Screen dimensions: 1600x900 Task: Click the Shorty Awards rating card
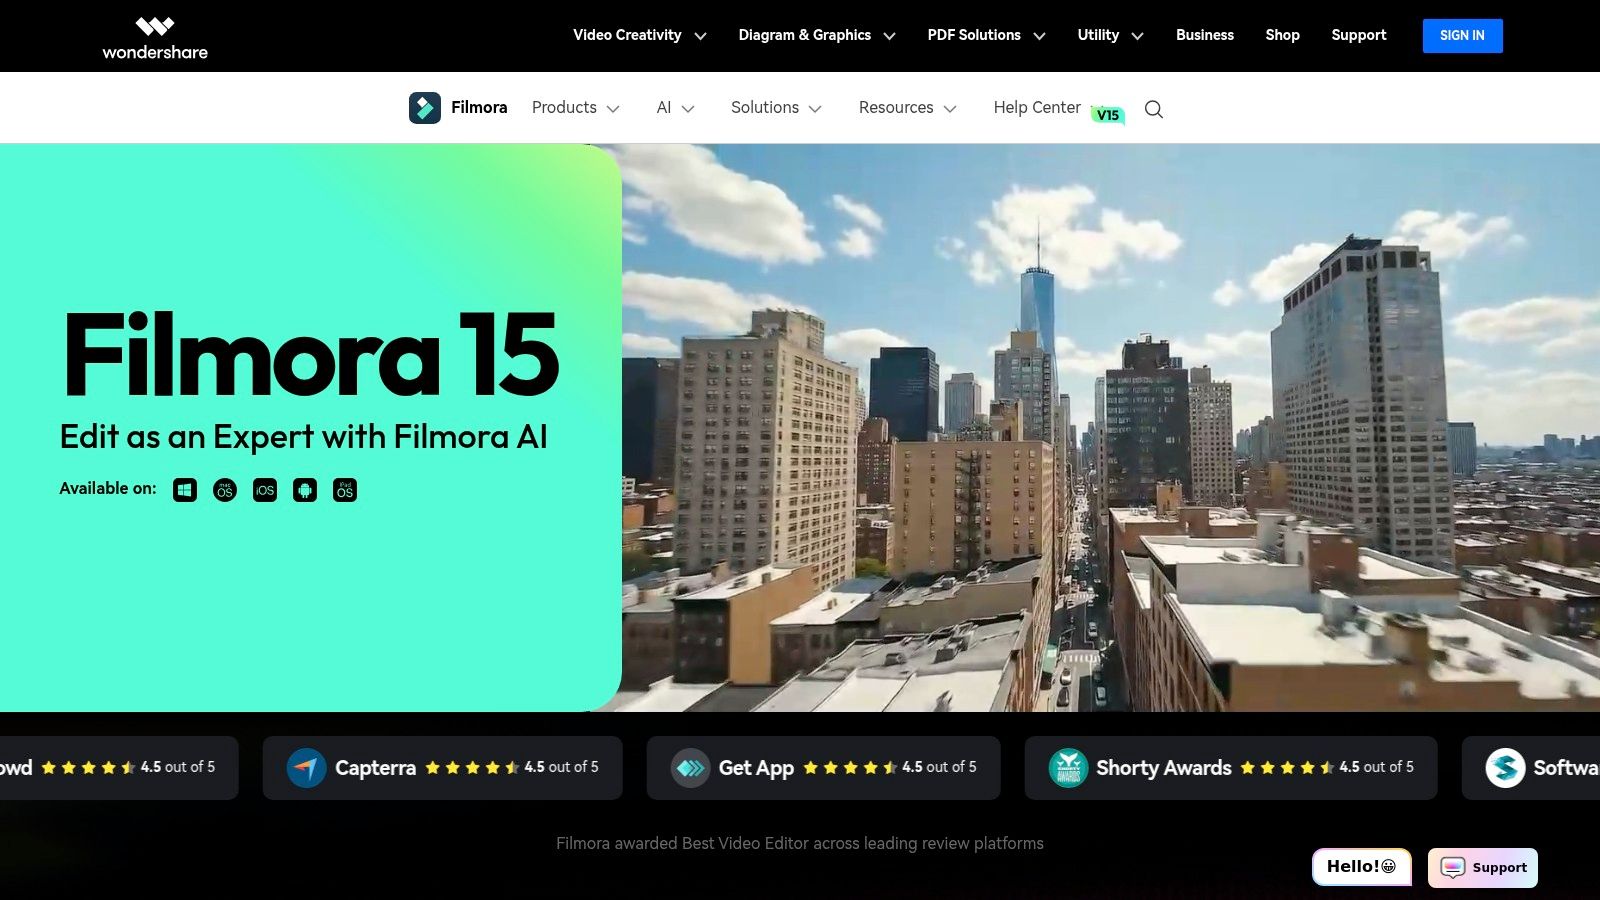pyautogui.click(x=1231, y=768)
